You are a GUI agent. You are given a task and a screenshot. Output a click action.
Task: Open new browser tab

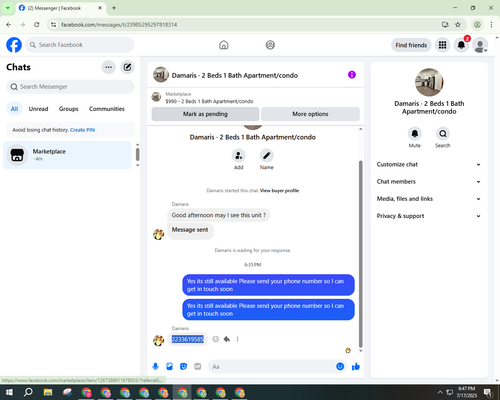(x=114, y=8)
